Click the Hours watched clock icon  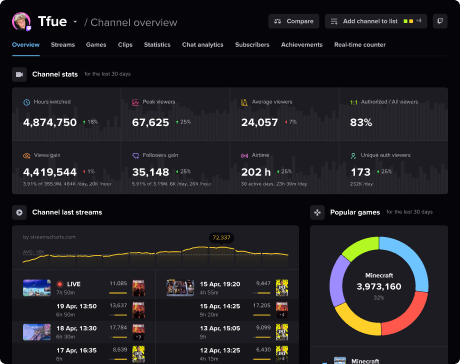coord(27,102)
